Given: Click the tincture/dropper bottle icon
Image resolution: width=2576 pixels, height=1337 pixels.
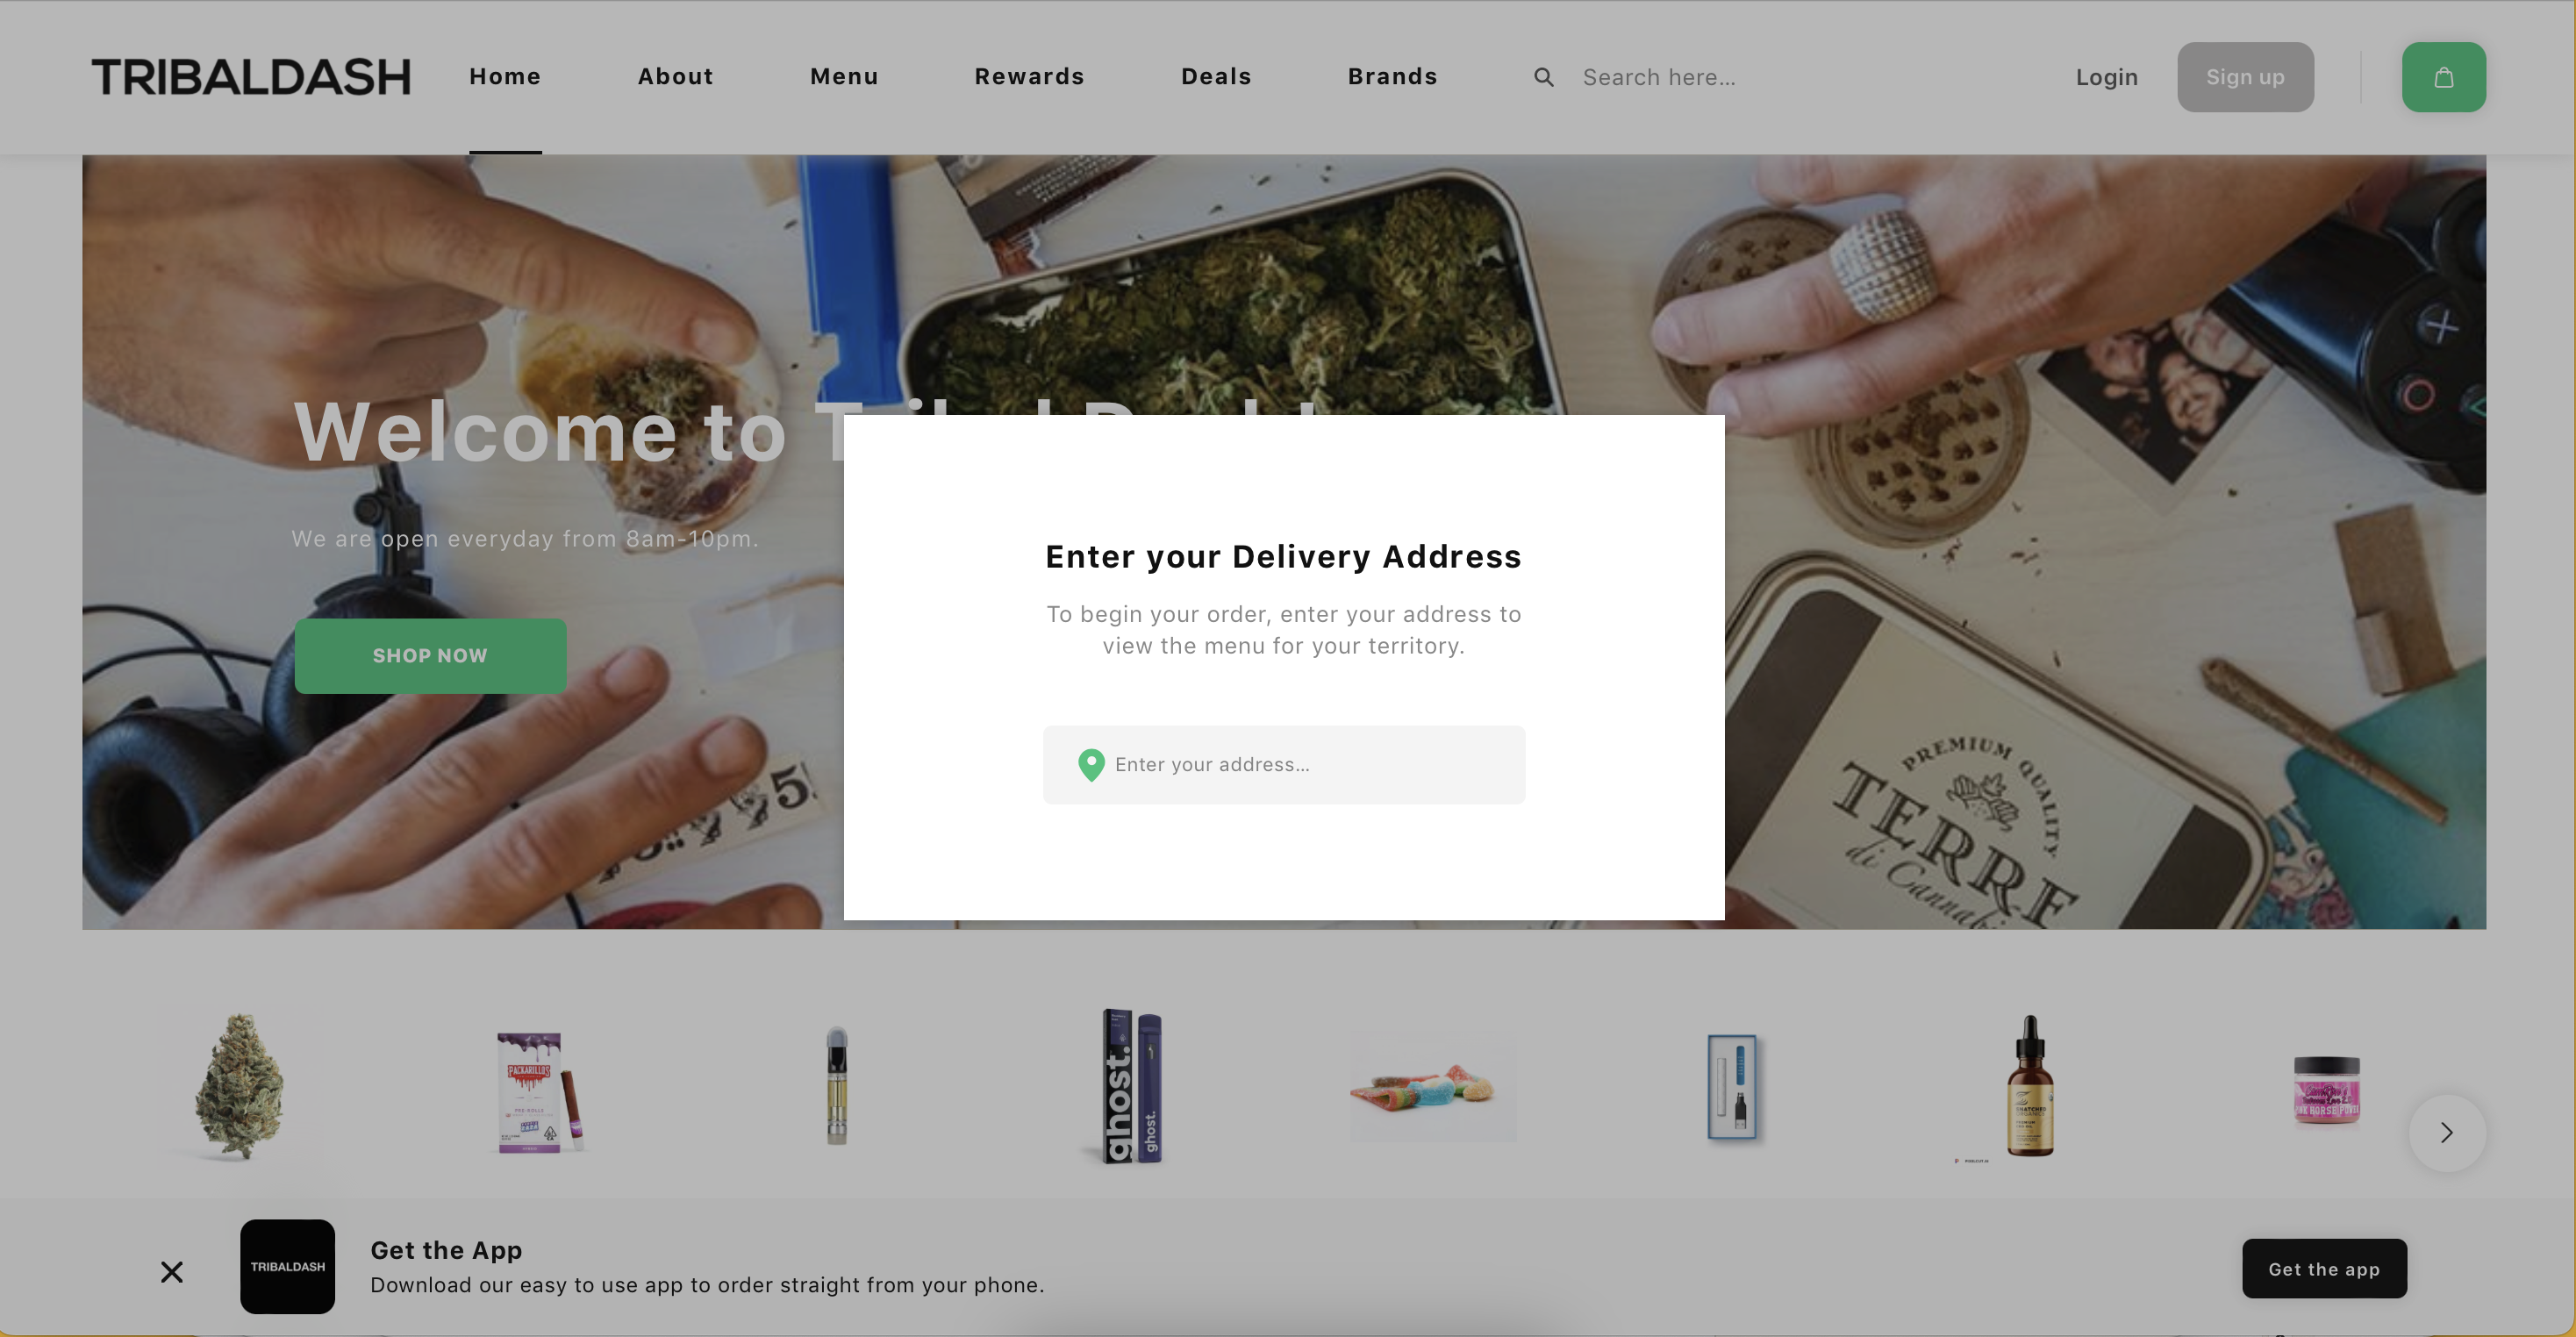Looking at the screenshot, I should tap(2029, 1087).
